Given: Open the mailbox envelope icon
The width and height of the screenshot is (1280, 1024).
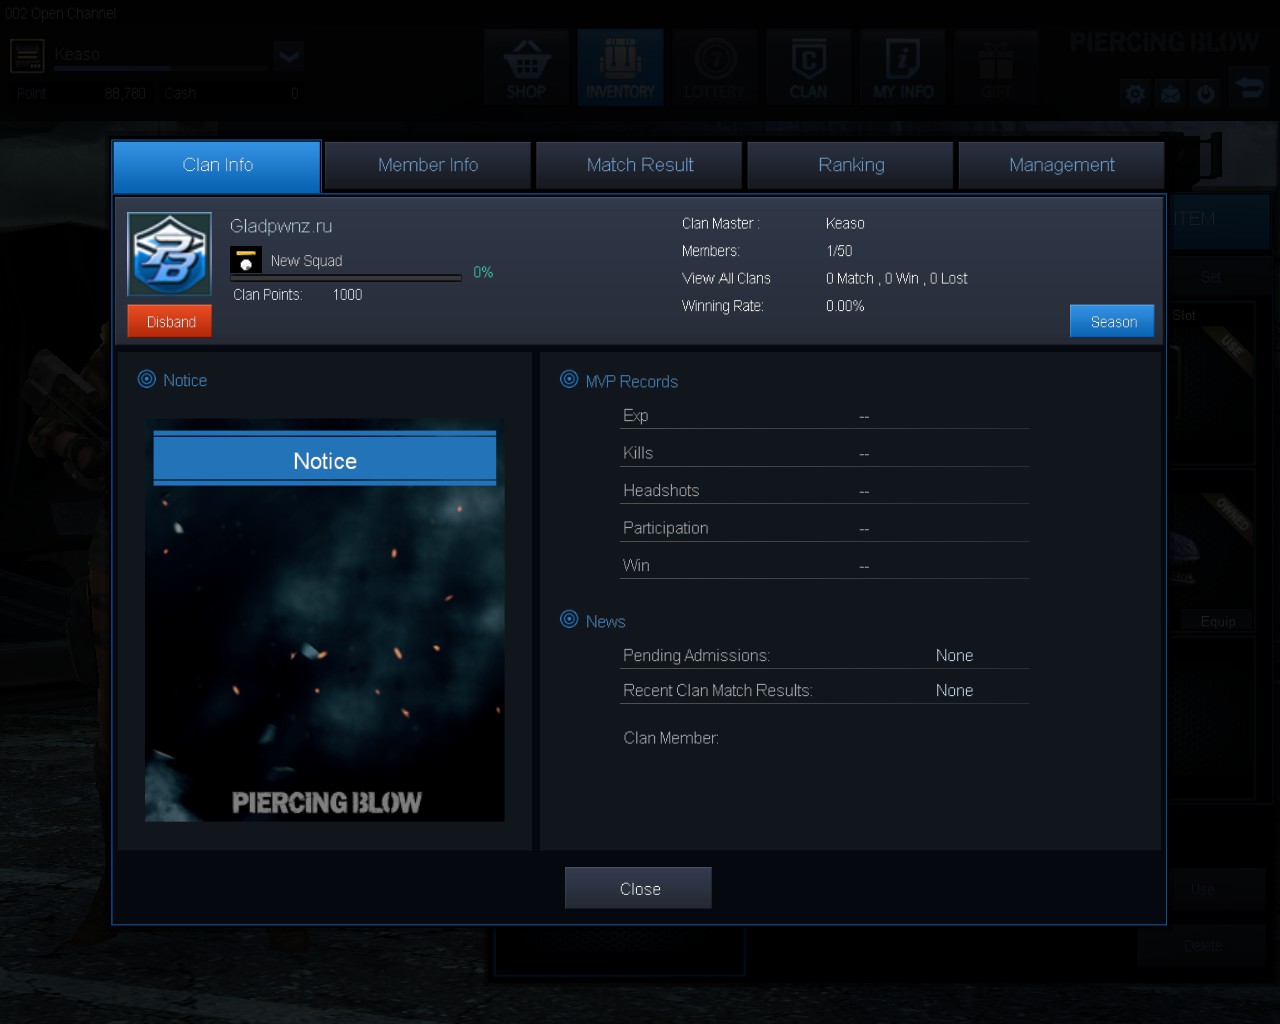Looking at the screenshot, I should click(x=1170, y=94).
